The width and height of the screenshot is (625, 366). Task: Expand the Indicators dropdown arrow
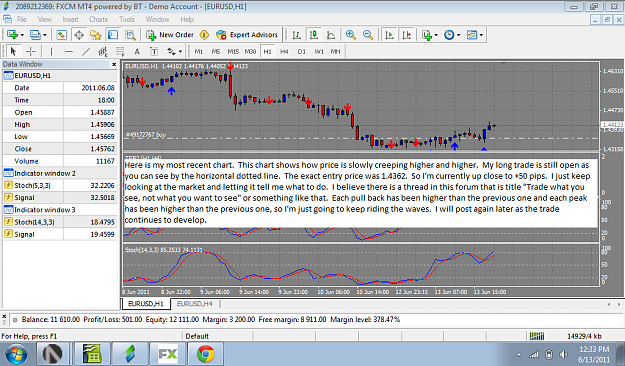coord(436,35)
